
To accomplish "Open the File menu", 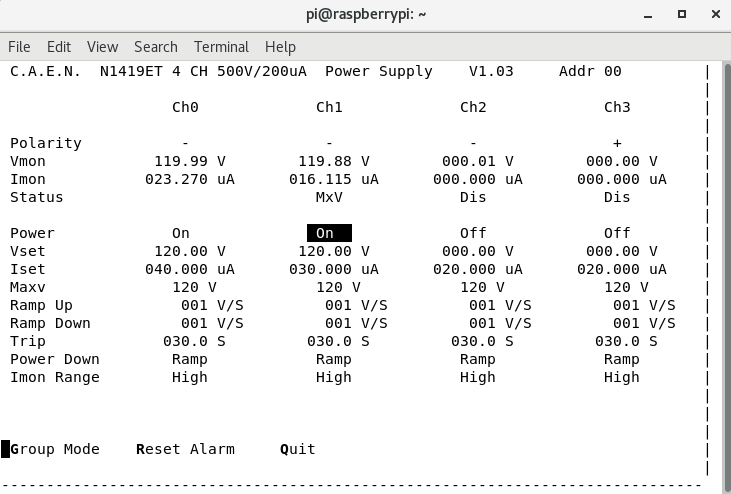I will [19, 47].
